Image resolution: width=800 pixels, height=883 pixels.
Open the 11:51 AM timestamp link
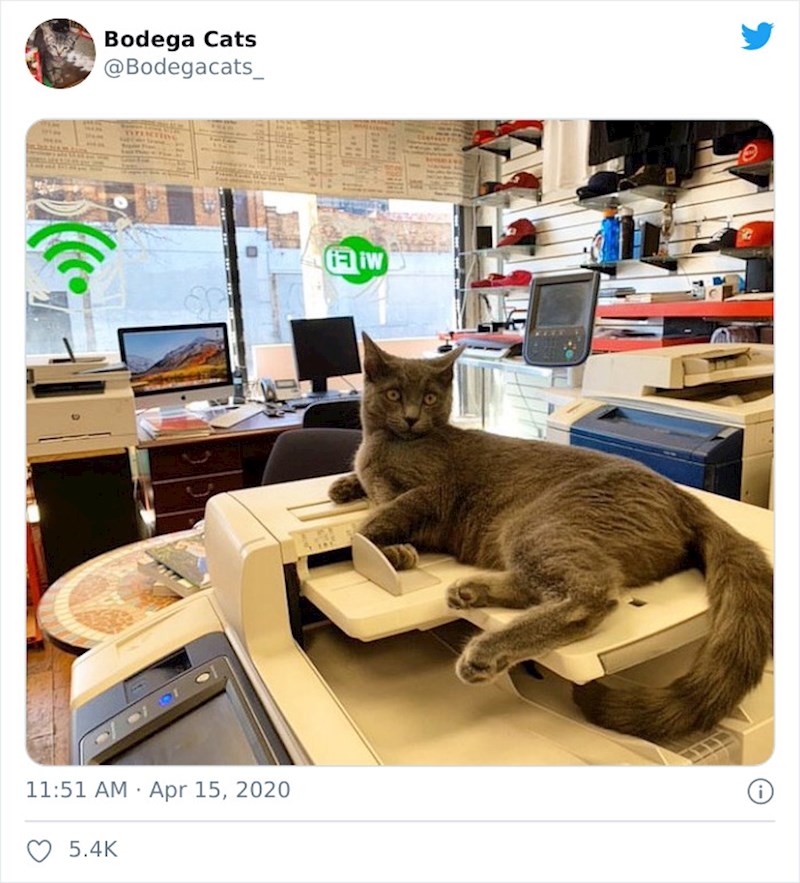point(77,790)
